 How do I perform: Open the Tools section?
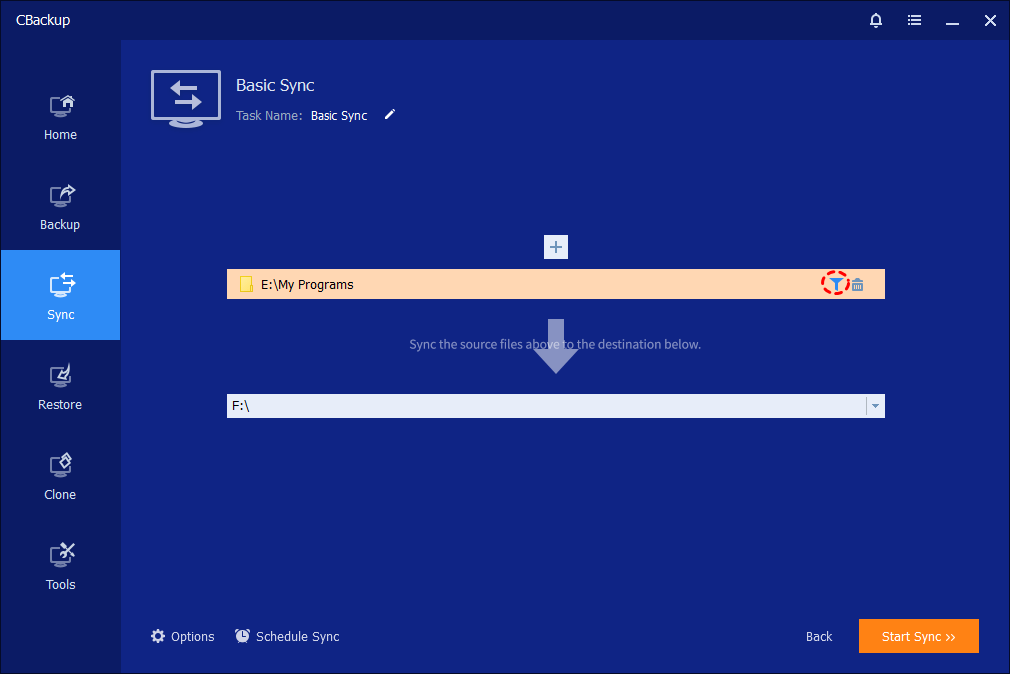click(60, 566)
